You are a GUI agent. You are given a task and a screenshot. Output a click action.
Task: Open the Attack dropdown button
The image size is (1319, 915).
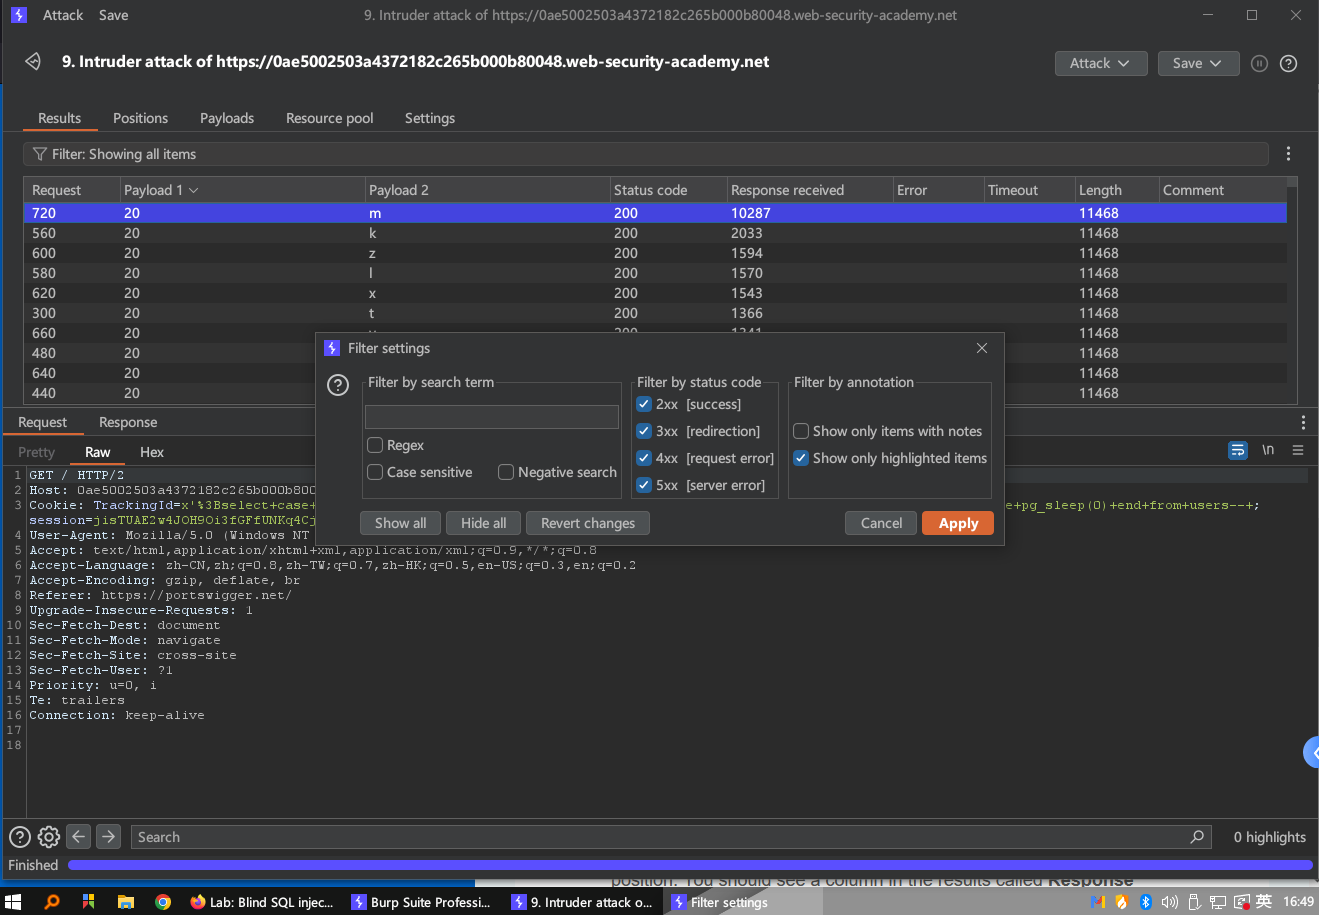pos(1100,63)
